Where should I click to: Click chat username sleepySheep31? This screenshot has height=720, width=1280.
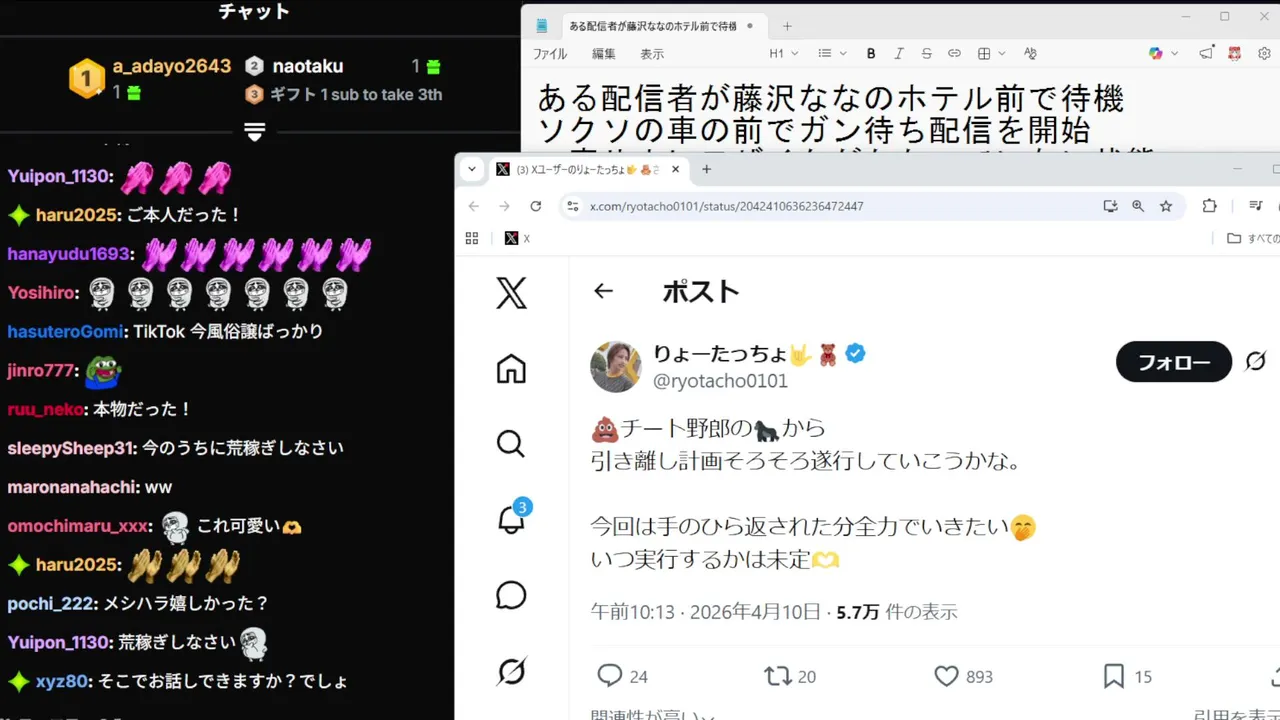click(x=71, y=448)
